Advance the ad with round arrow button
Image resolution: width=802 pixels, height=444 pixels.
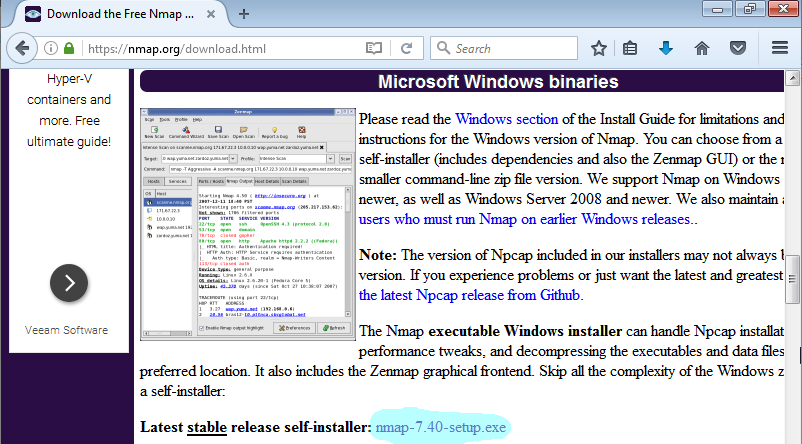tap(69, 283)
